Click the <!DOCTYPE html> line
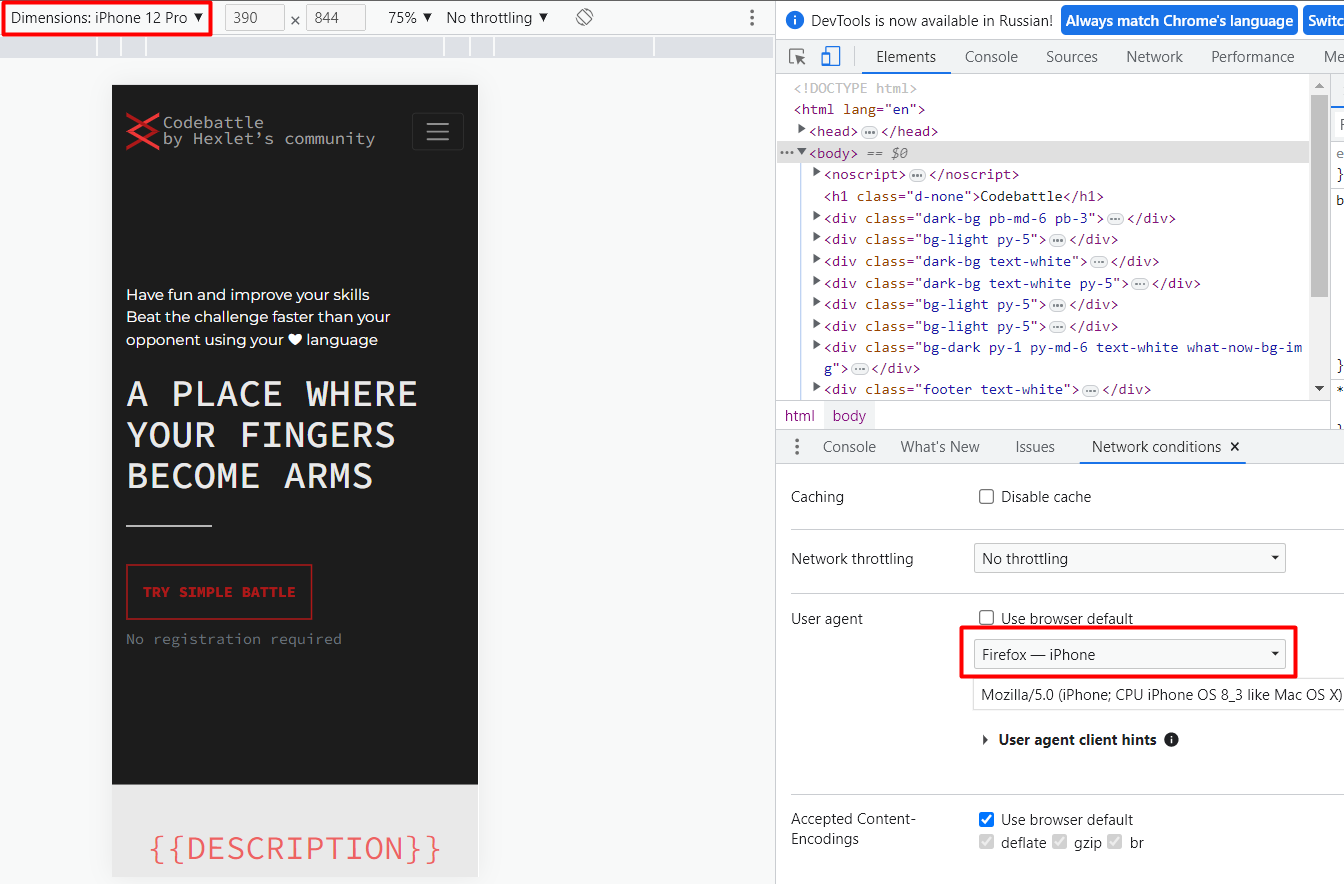 [x=855, y=88]
